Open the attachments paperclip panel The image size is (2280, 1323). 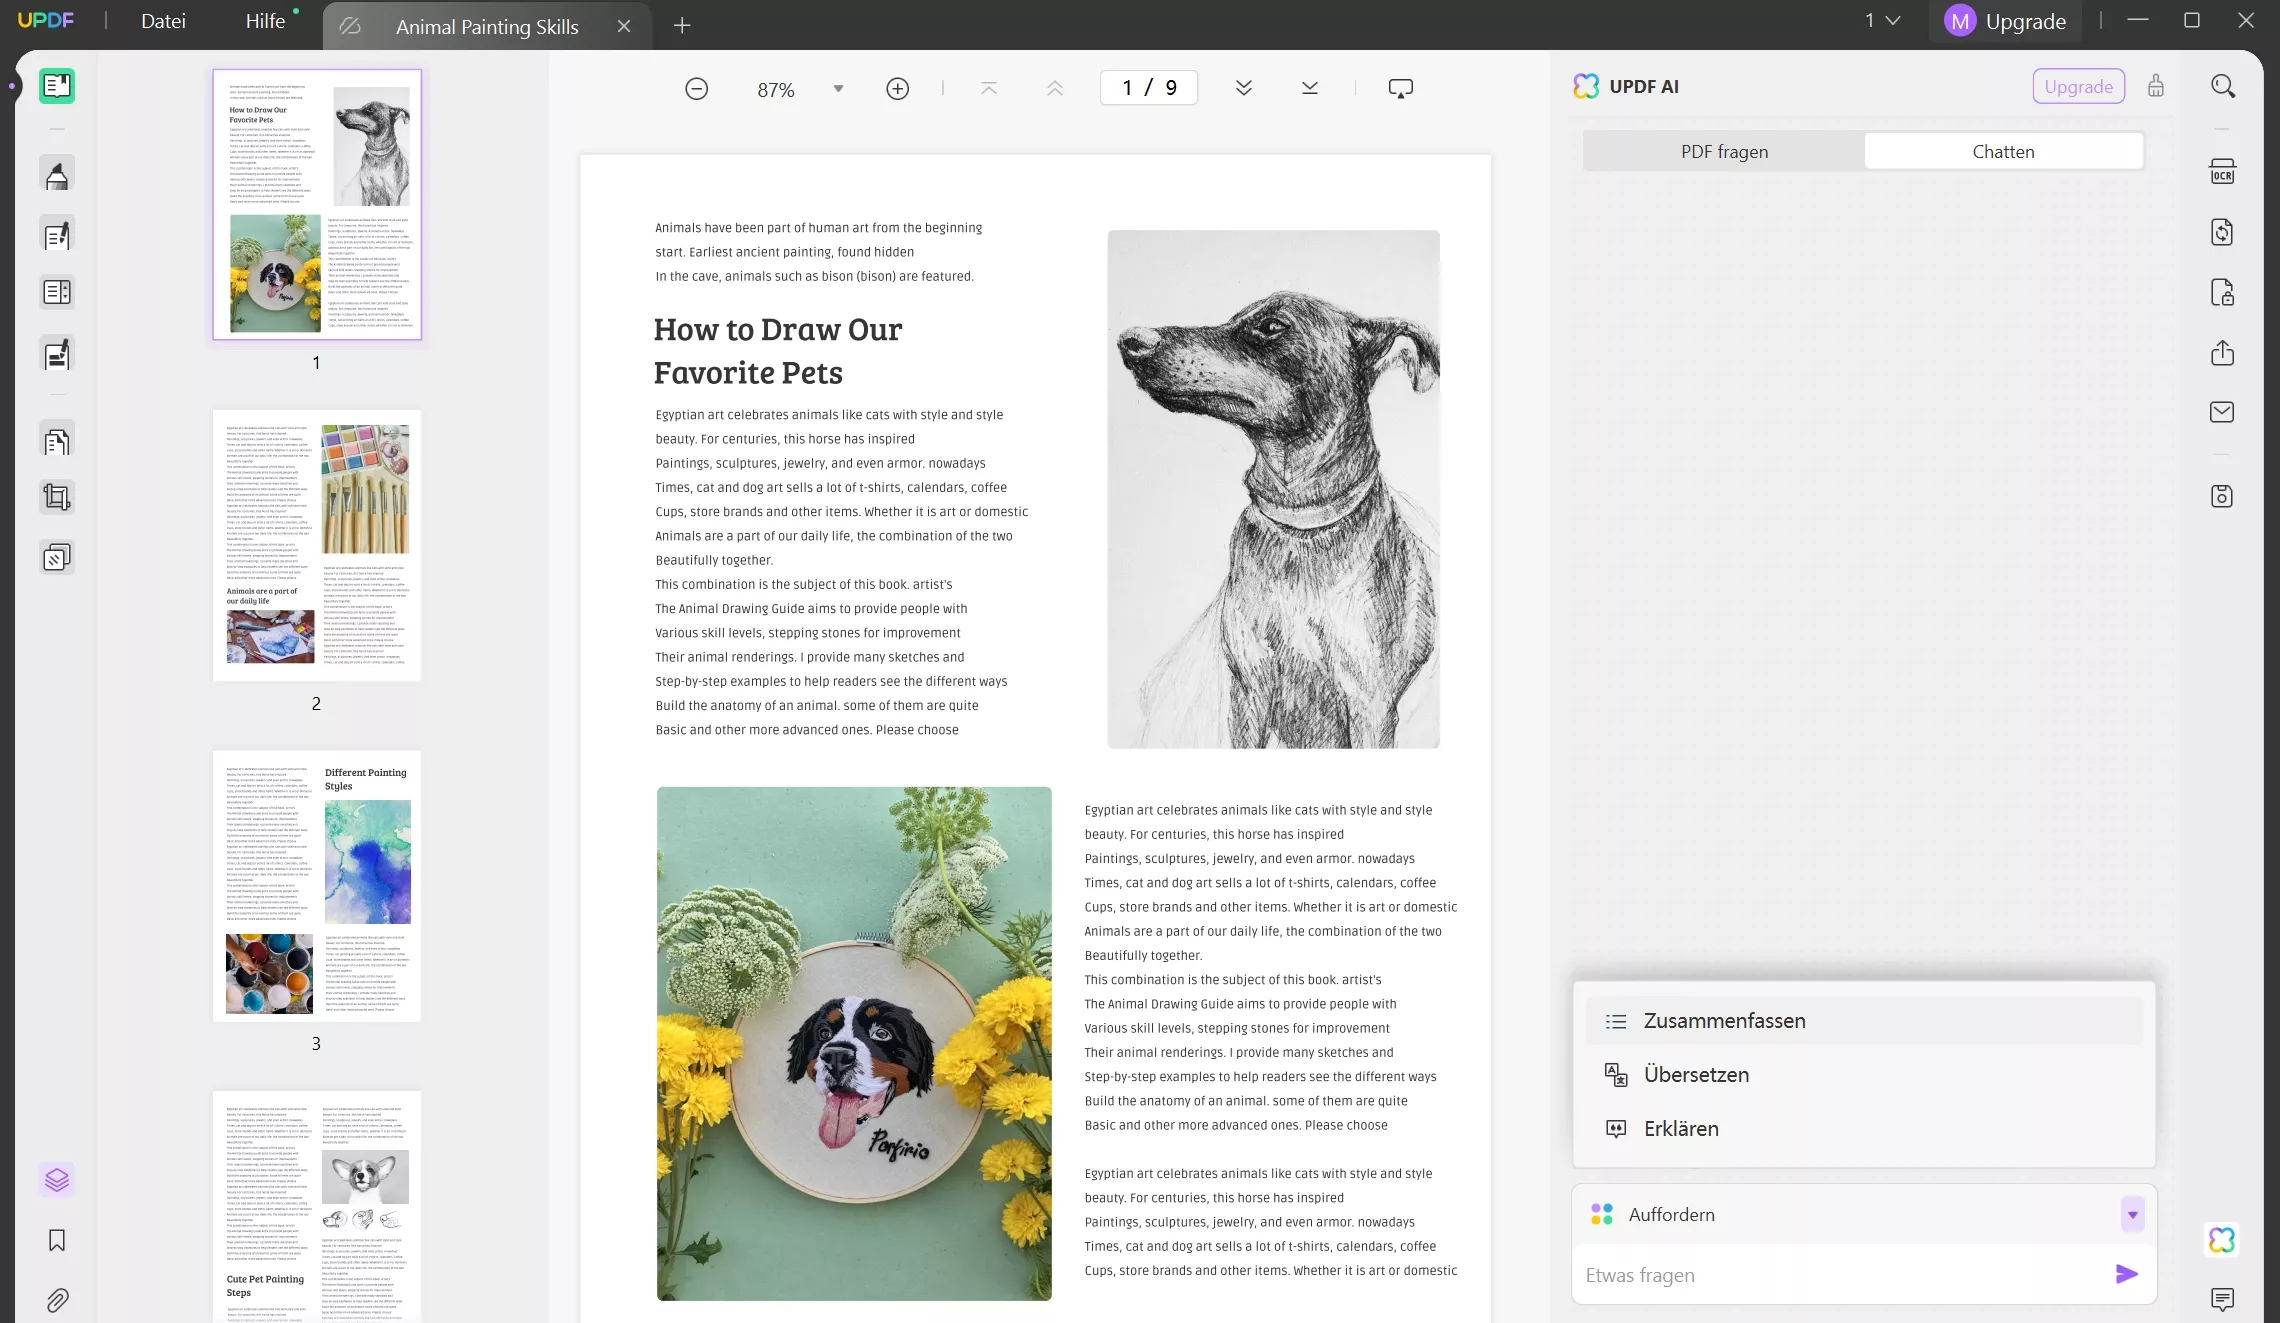click(x=57, y=1300)
